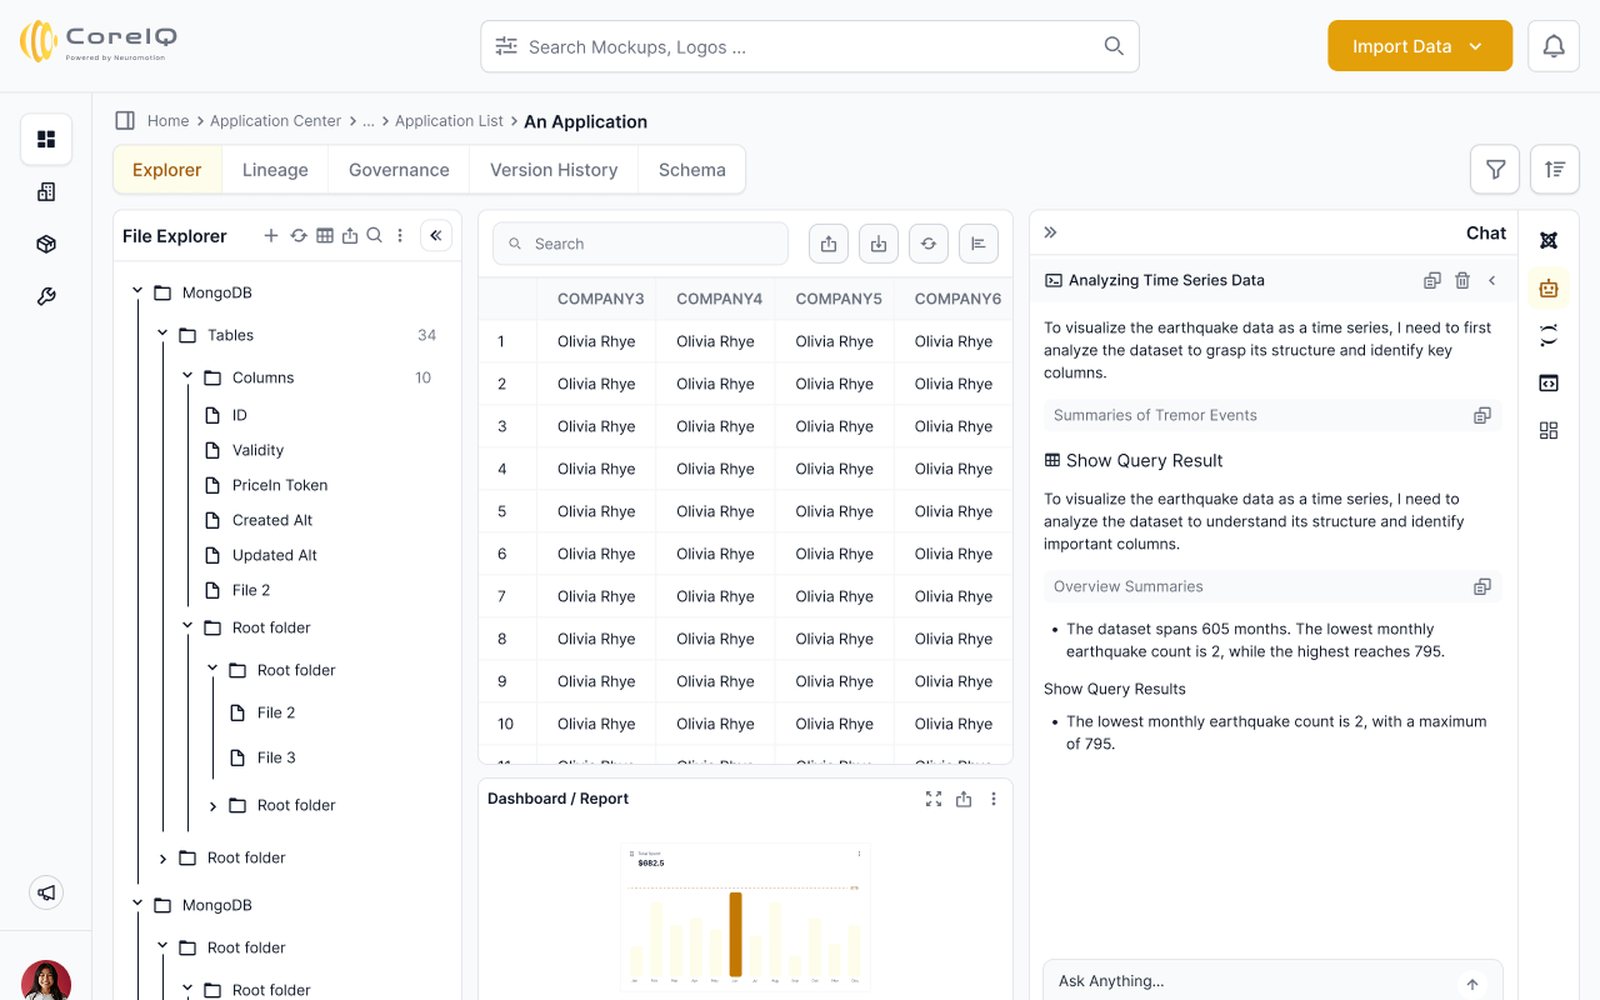Collapse the top MongoDB tree node

click(138, 291)
